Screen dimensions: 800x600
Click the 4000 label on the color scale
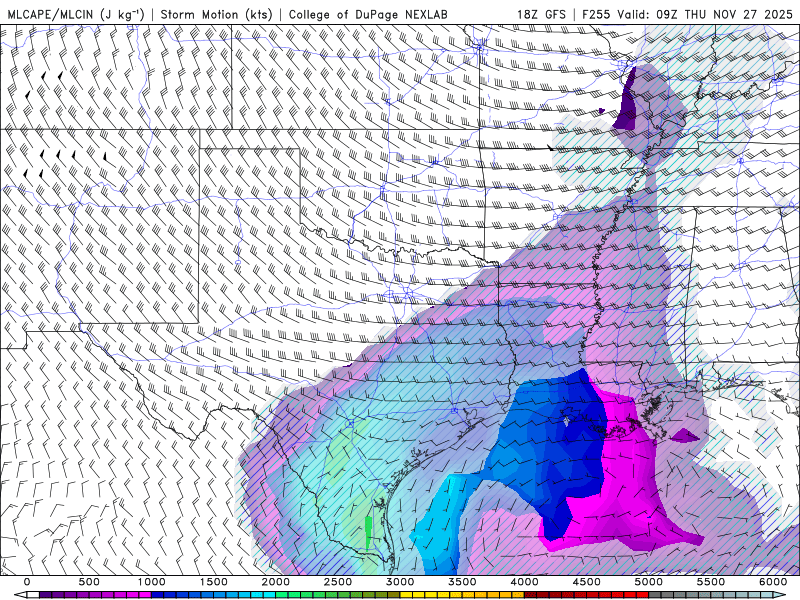pos(524,582)
